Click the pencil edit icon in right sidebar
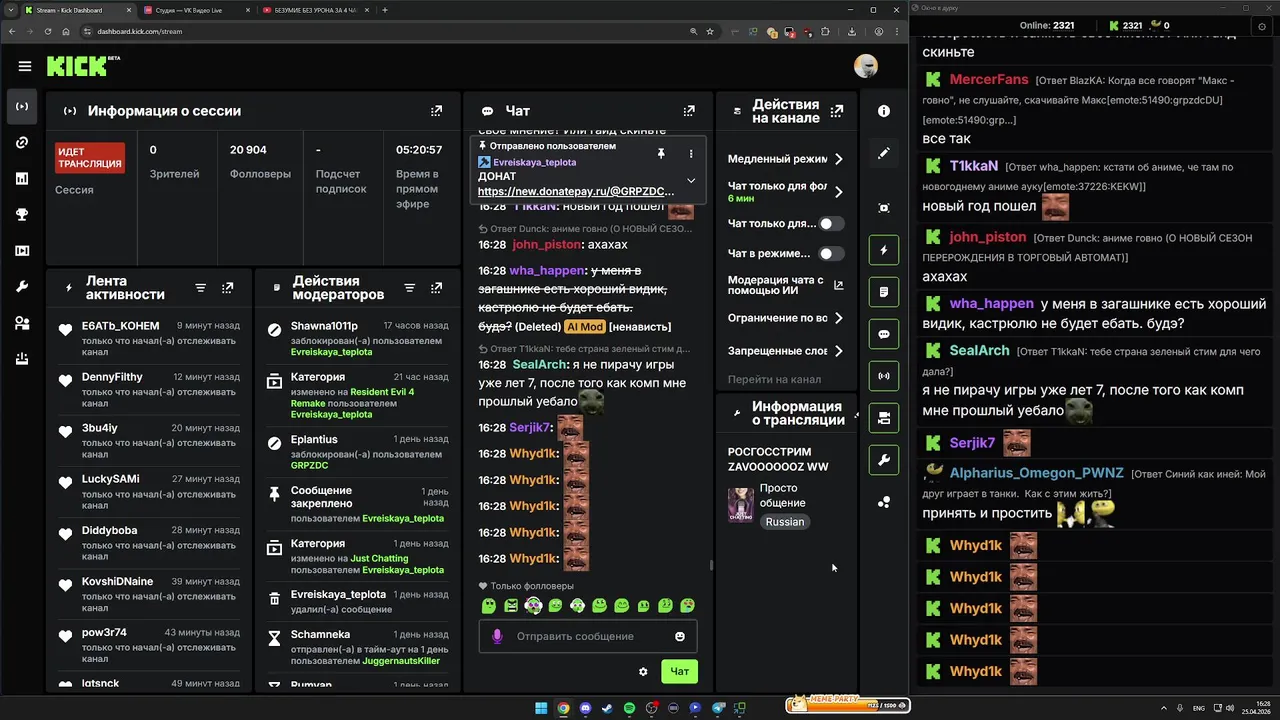Screen dimensions: 1280x720 pyautogui.click(x=884, y=153)
